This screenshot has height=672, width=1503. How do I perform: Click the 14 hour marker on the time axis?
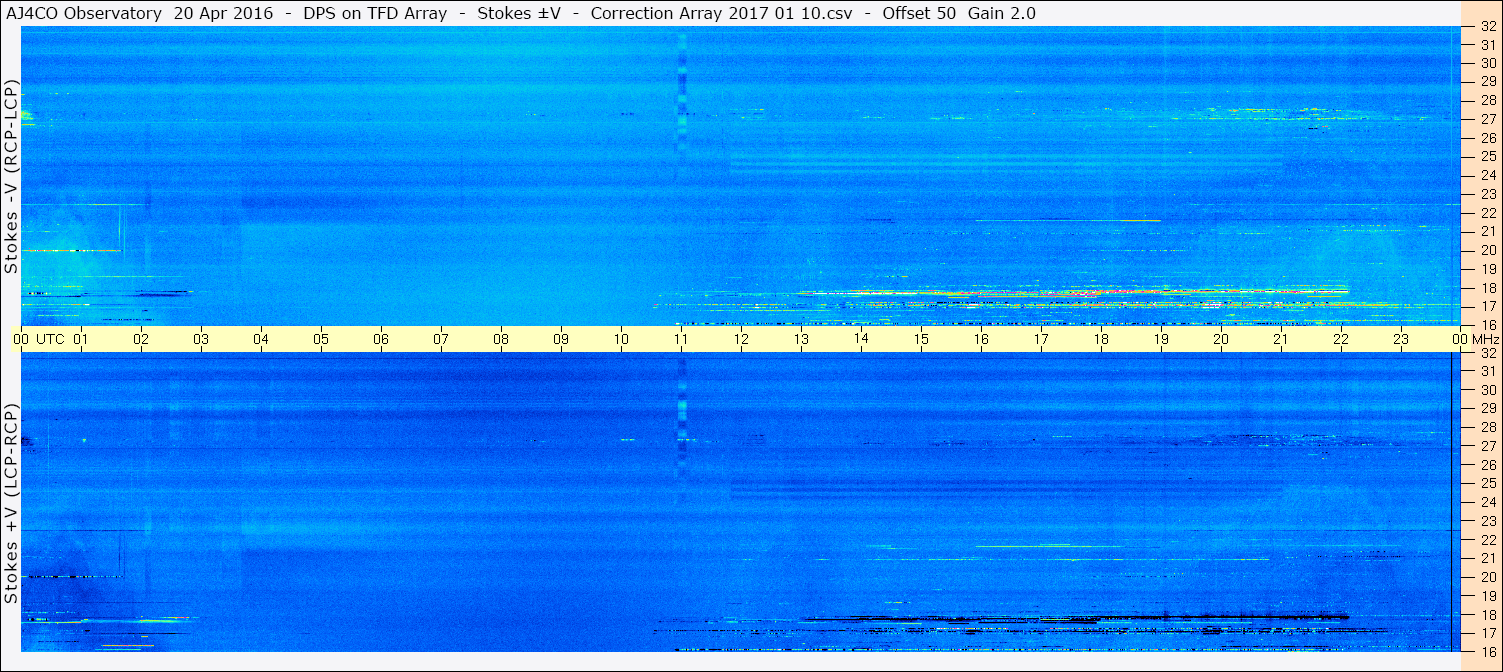[x=861, y=339]
